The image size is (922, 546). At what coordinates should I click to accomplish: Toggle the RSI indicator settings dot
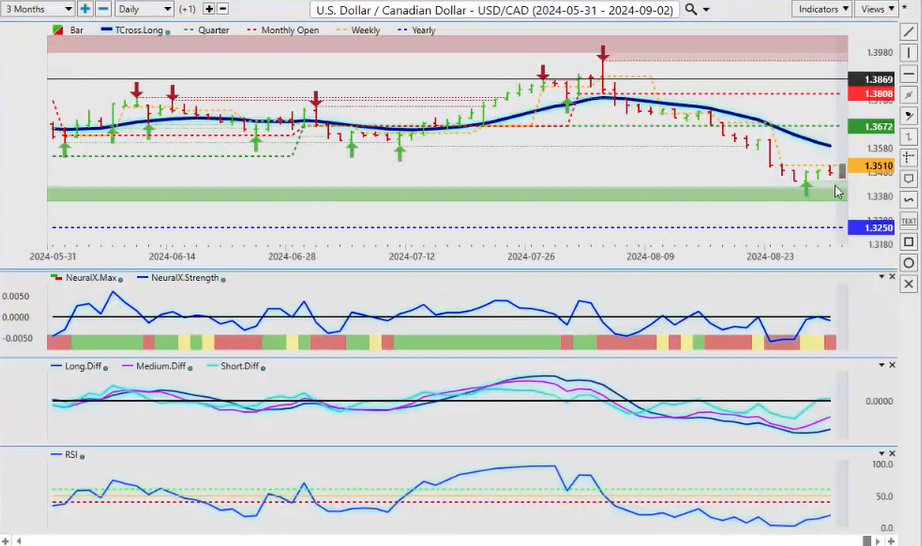pos(82,456)
